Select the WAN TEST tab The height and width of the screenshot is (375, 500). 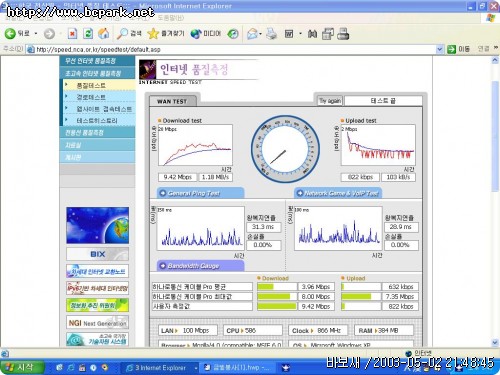172,101
